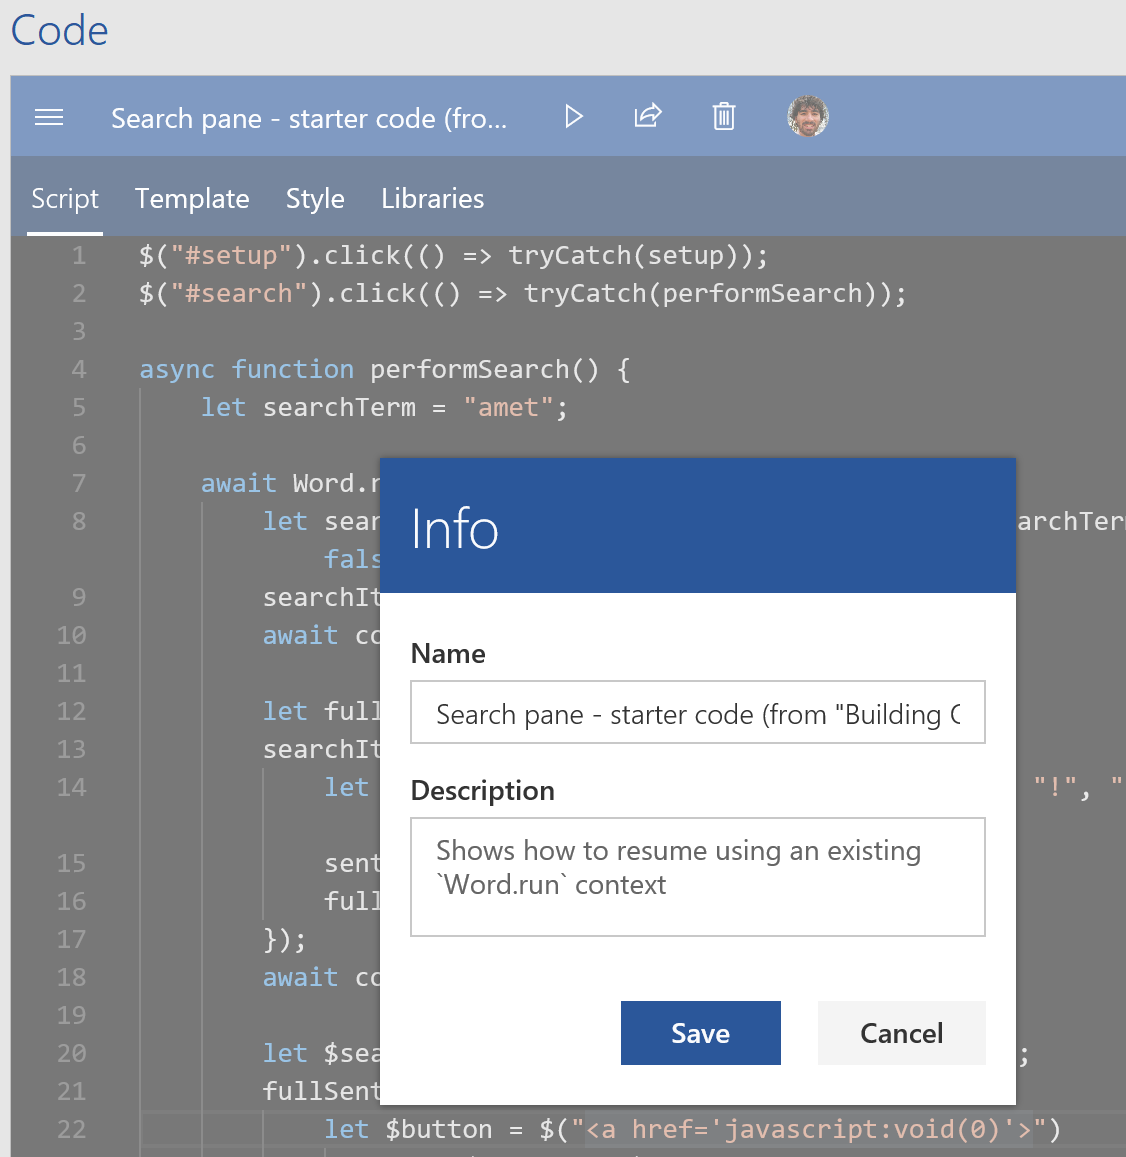Switch to the Script tab
The image size is (1126, 1157).
pos(65,199)
